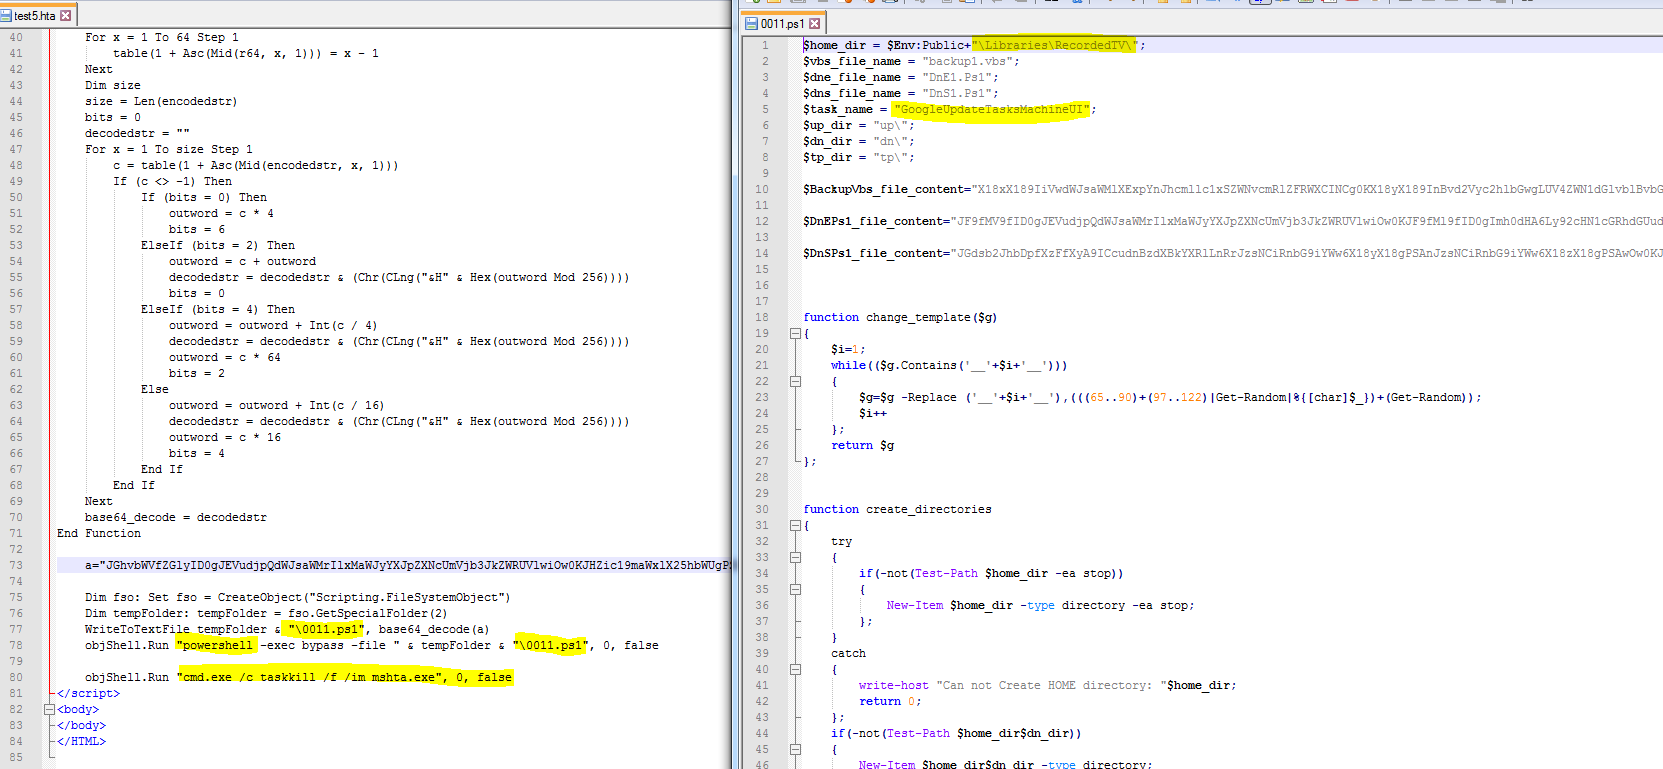This screenshot has width=1663, height=769.
Task: Click the $tp_dir variable on line 8
Action: click(827, 157)
